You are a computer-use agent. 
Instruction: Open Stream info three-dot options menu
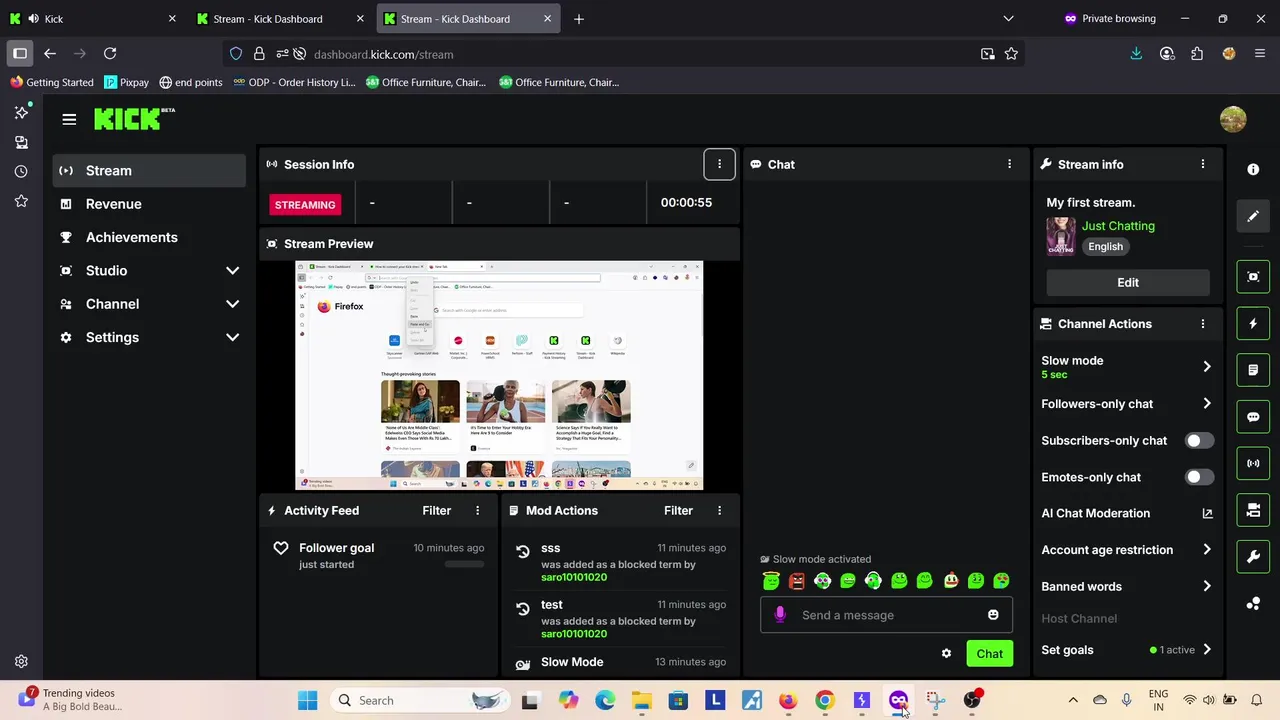(x=1203, y=164)
